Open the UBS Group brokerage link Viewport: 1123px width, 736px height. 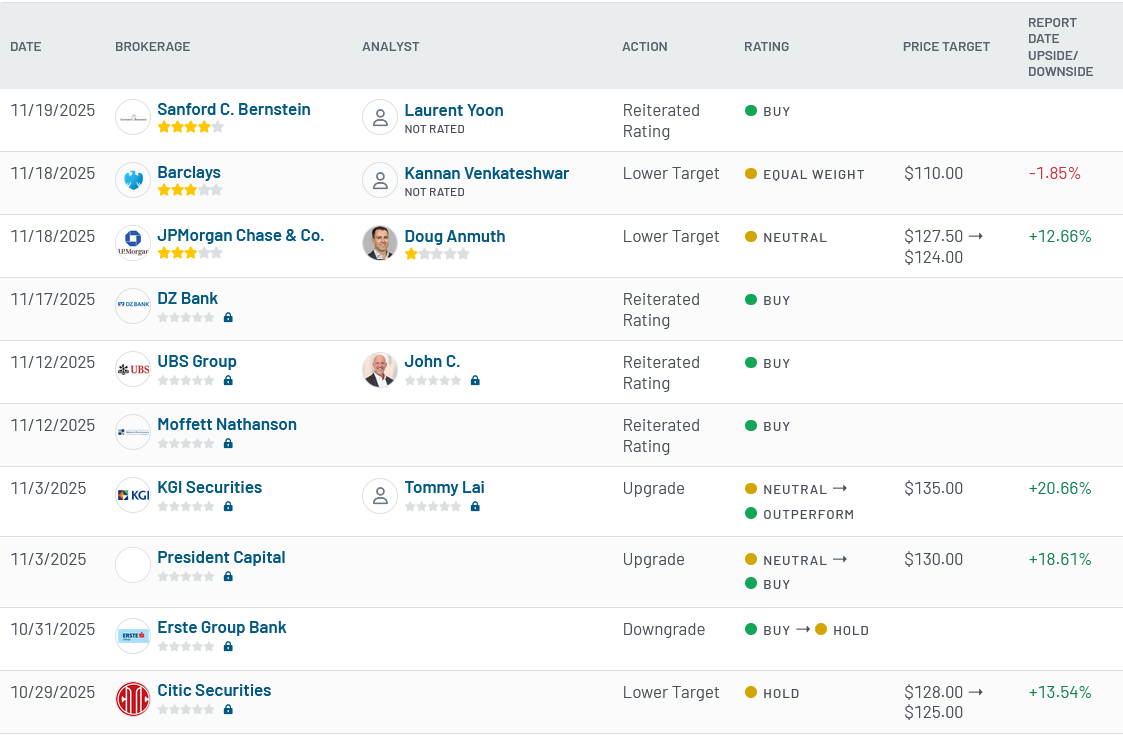point(197,362)
